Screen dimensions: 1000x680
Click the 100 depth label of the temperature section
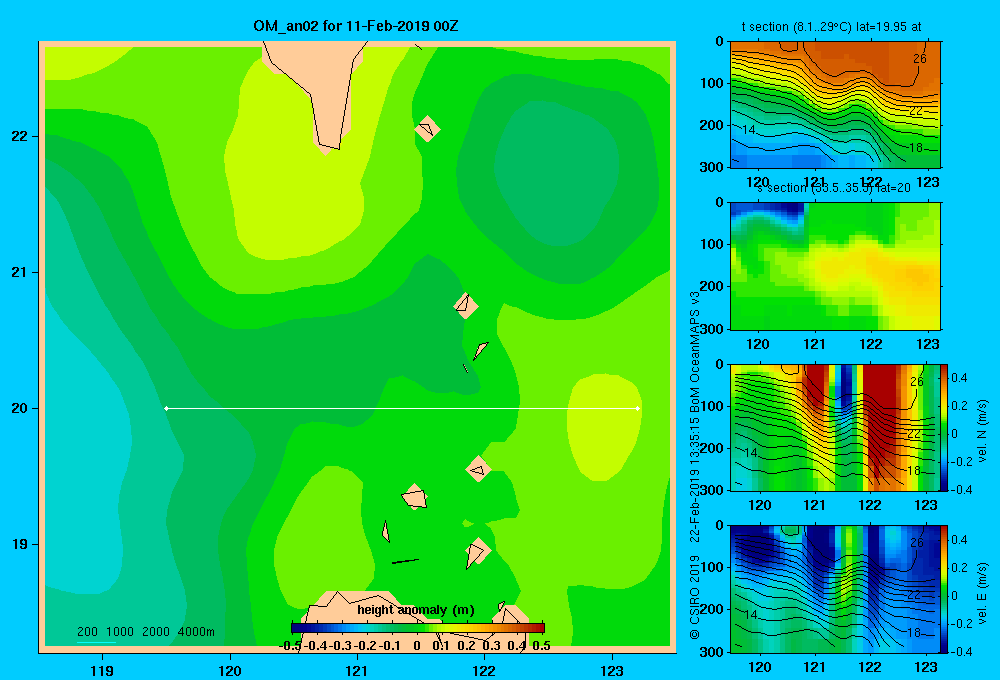point(711,83)
